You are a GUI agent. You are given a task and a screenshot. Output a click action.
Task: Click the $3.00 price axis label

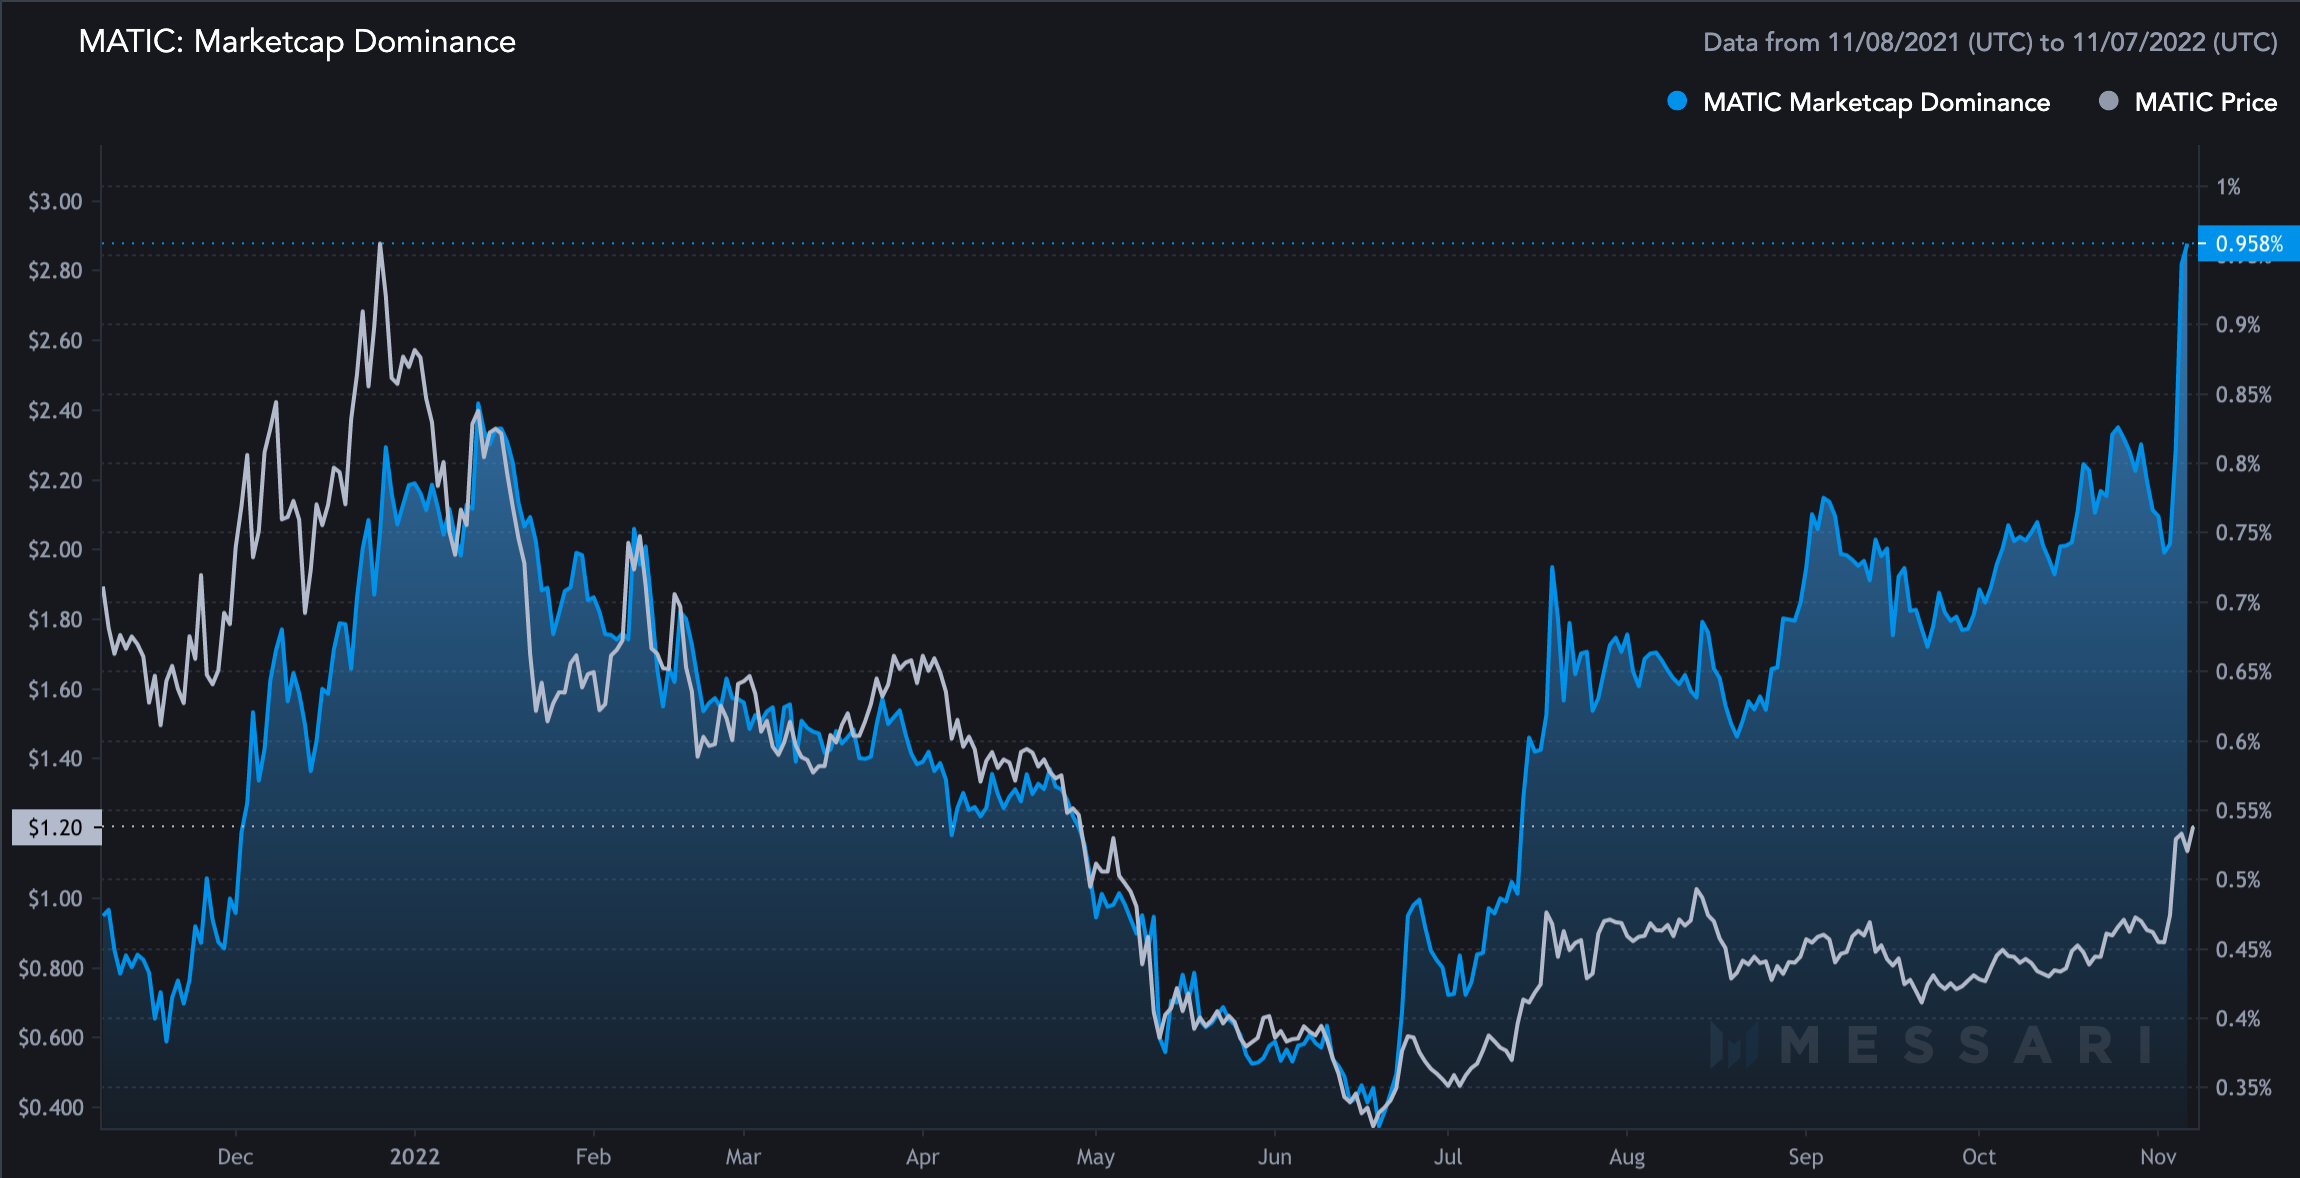[55, 202]
